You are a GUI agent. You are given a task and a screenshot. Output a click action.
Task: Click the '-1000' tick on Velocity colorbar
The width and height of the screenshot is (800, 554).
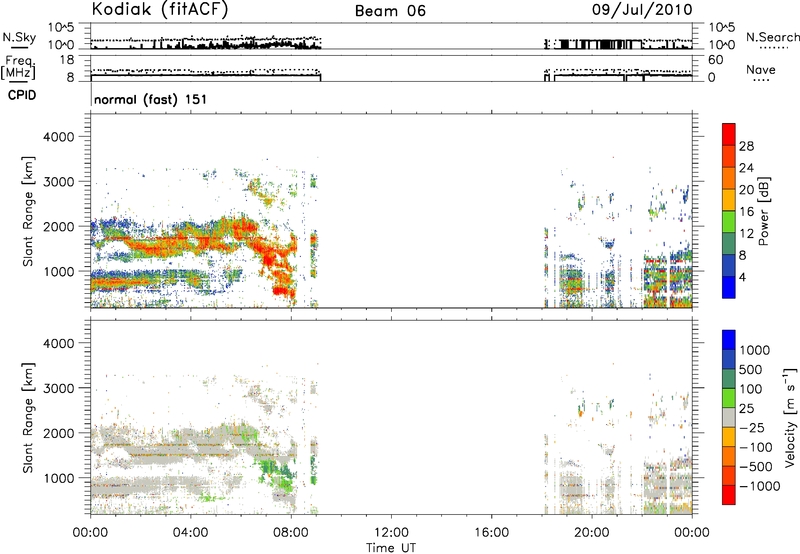point(759,486)
